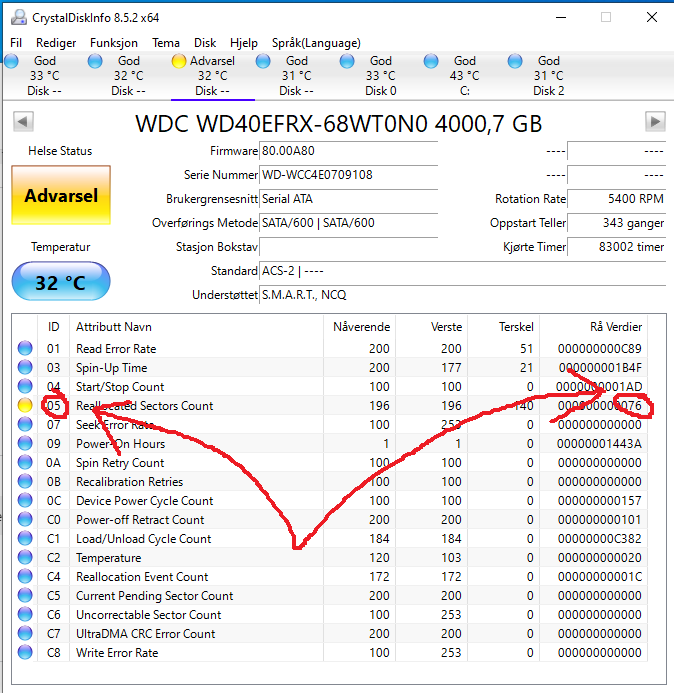Select the God 31 °C Disk -- tab
Image resolution: width=674 pixels, height=693 pixels.
coord(296,76)
